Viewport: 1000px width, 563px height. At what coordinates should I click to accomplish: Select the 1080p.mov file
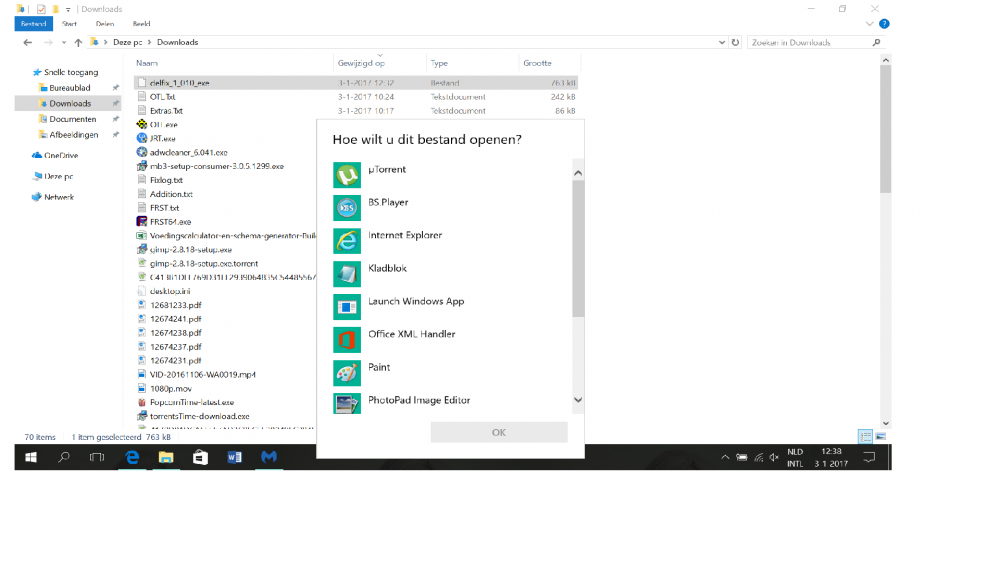(x=171, y=388)
